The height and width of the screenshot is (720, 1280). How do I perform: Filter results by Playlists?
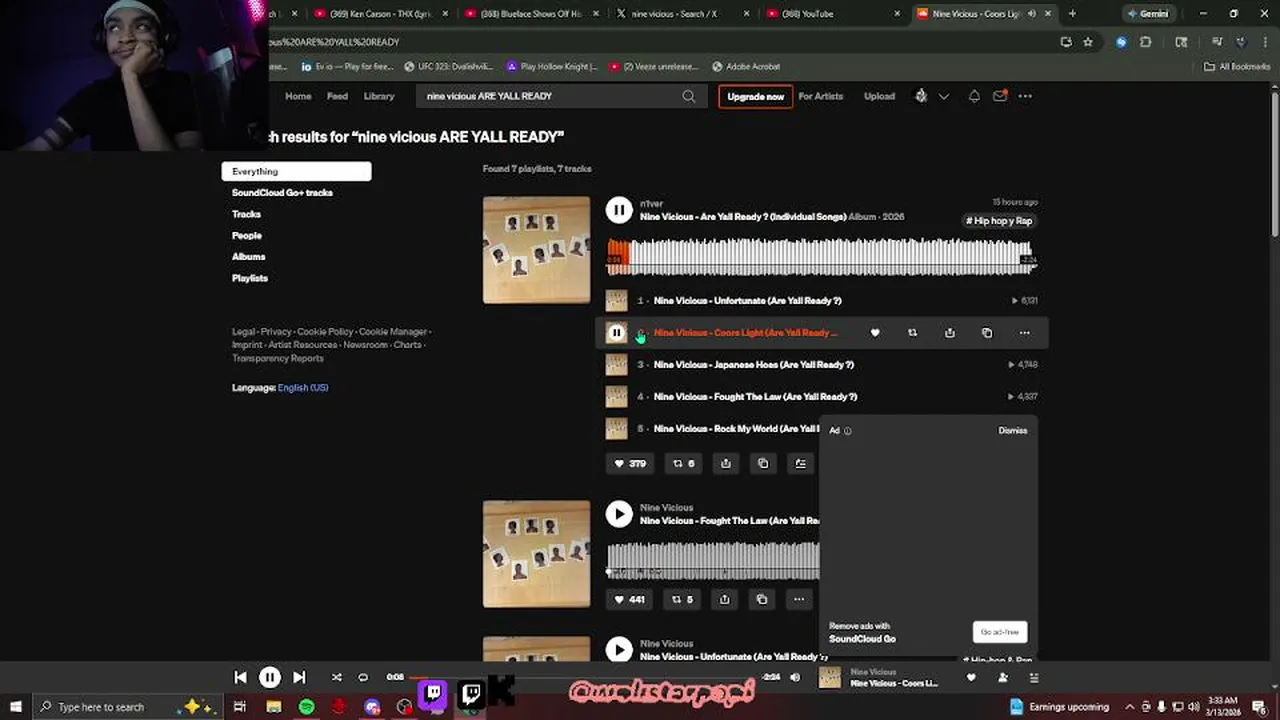coord(250,278)
